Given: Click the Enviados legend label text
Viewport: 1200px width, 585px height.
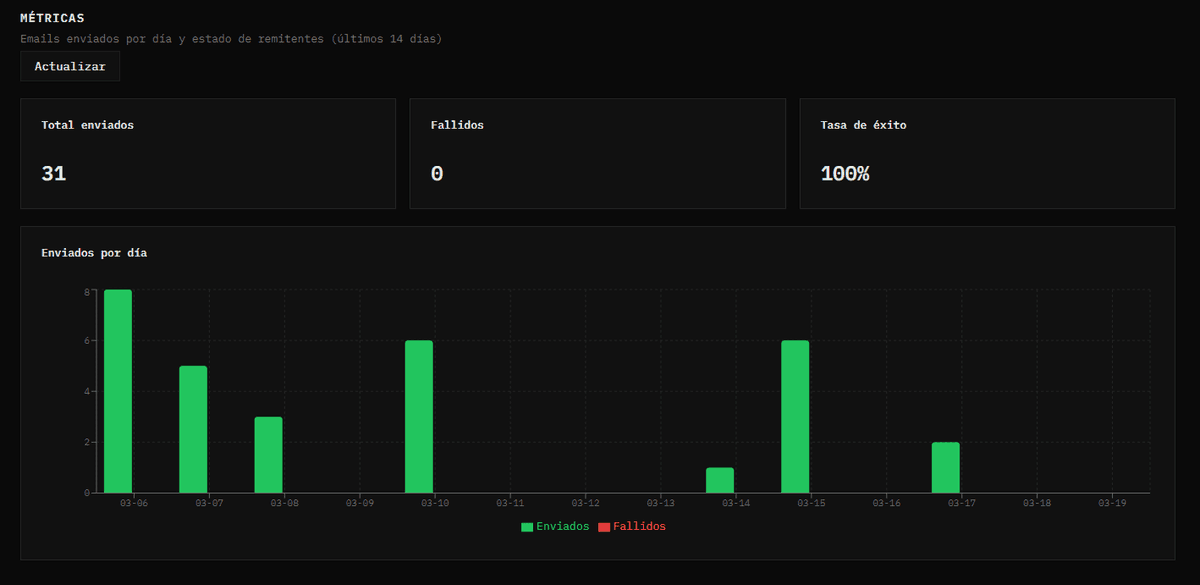Looking at the screenshot, I should [x=563, y=527].
